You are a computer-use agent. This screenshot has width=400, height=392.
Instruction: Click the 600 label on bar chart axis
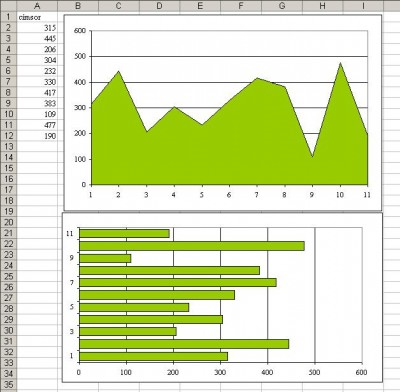pos(361,372)
